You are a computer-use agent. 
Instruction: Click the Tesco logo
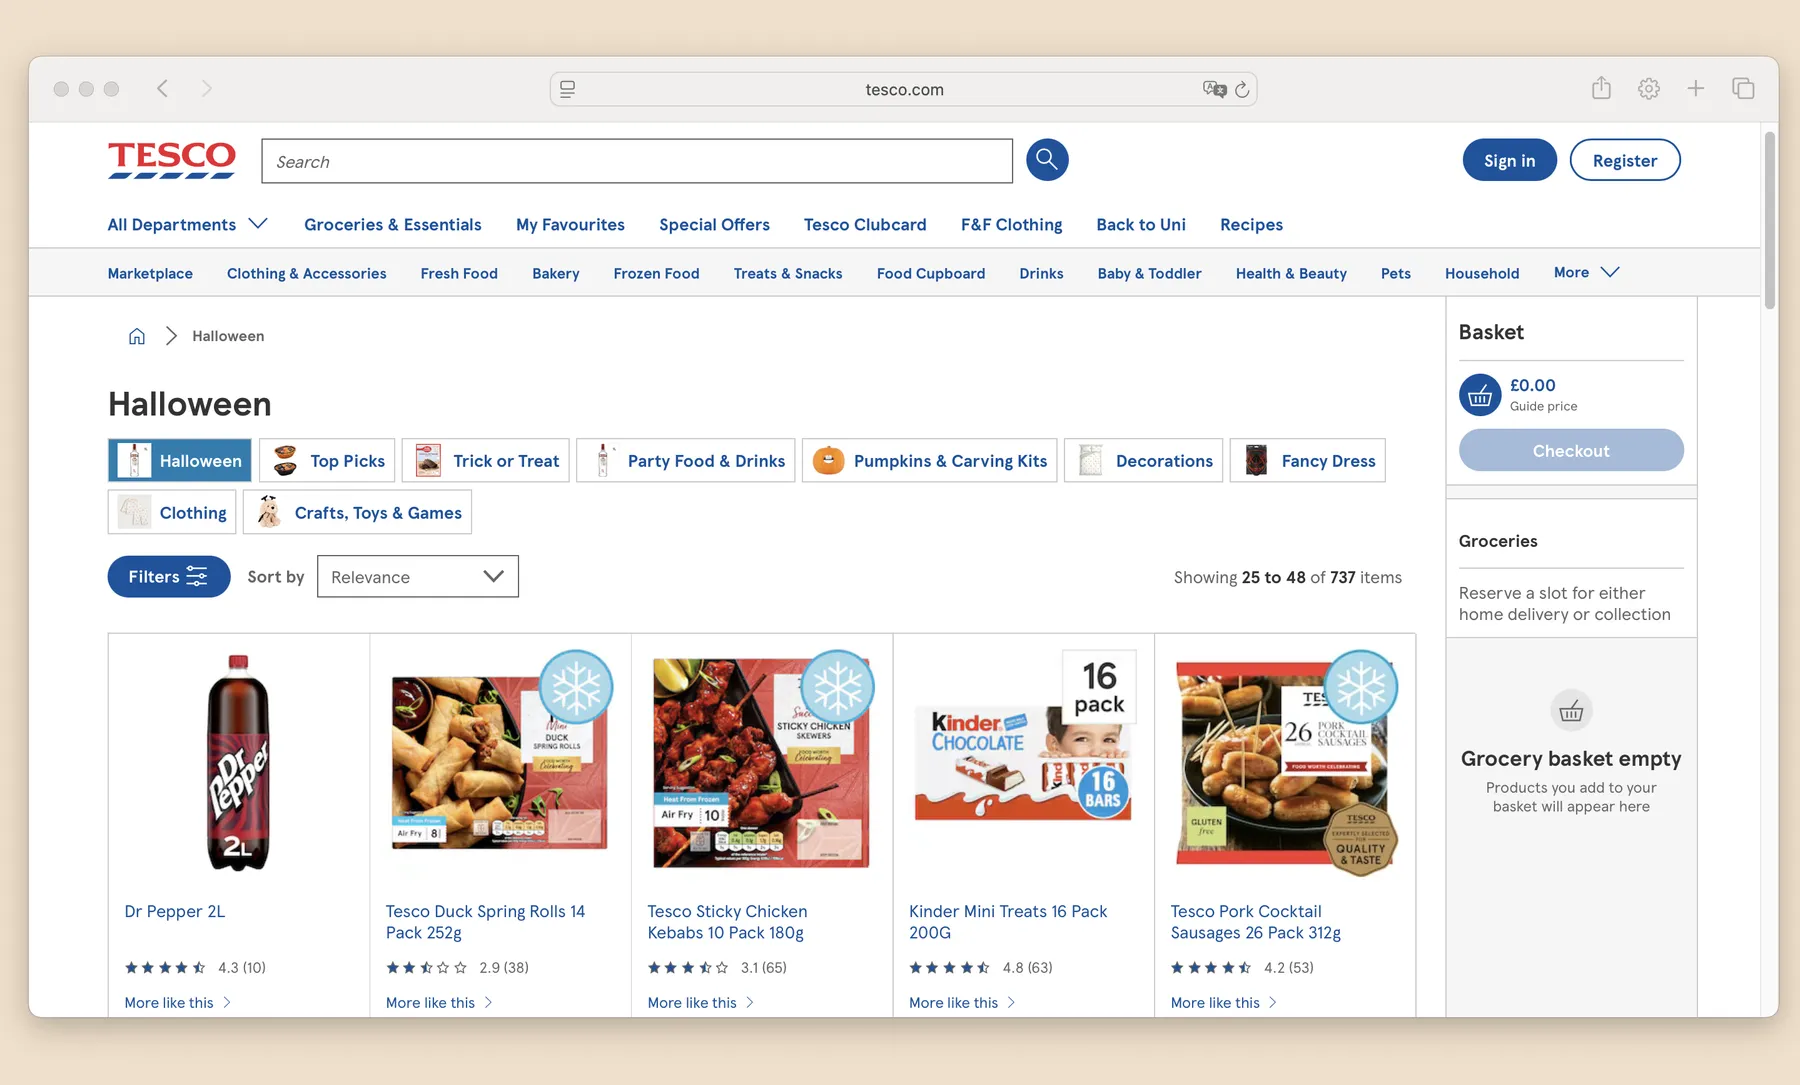172,160
